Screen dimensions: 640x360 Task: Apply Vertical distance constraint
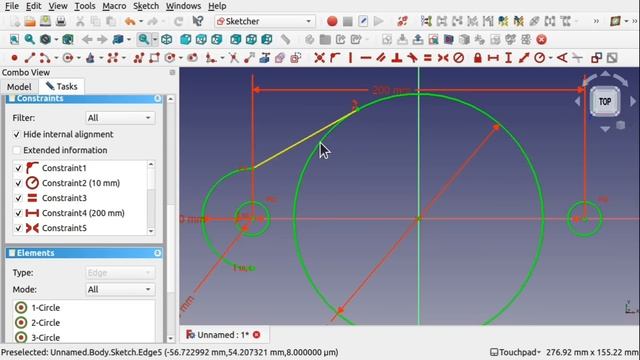point(509,58)
